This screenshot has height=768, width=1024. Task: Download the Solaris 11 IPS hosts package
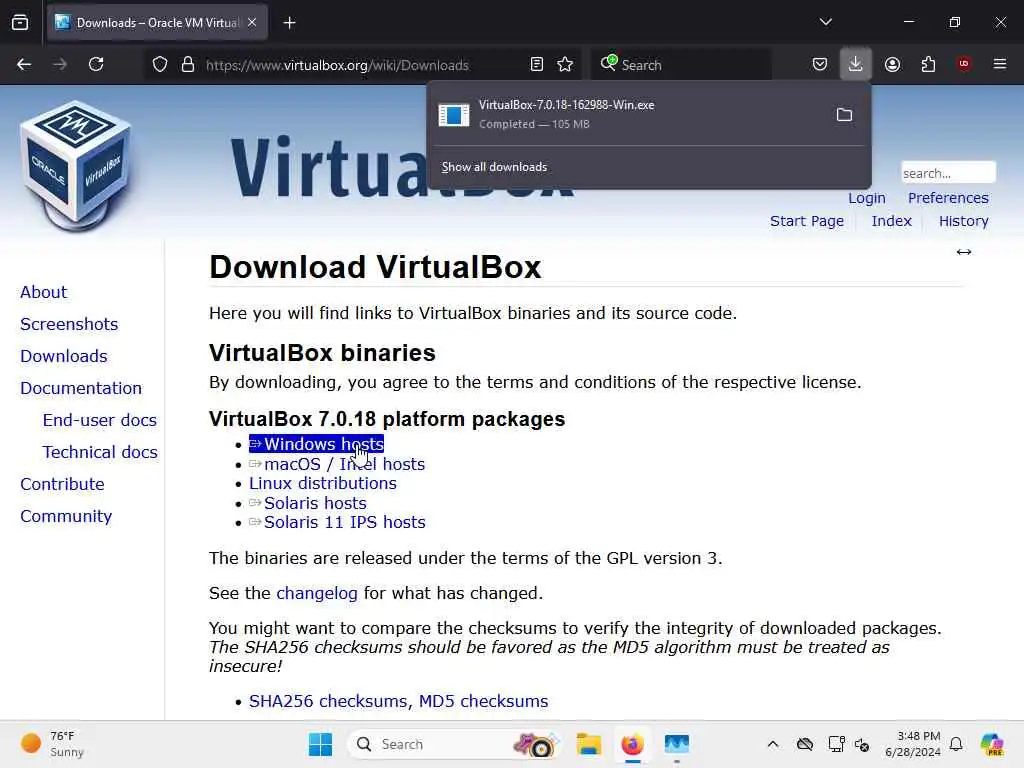tap(337, 522)
